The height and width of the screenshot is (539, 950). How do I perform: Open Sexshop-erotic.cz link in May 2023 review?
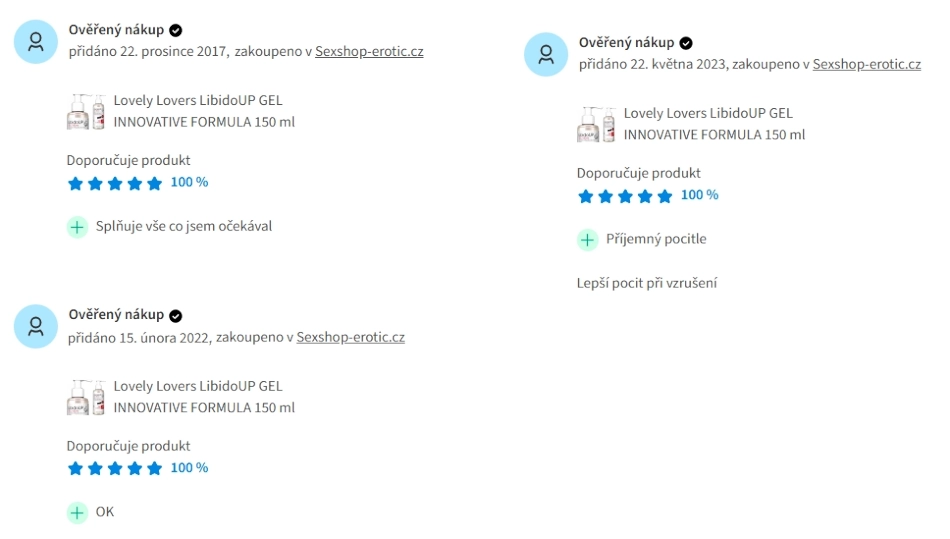(866, 64)
